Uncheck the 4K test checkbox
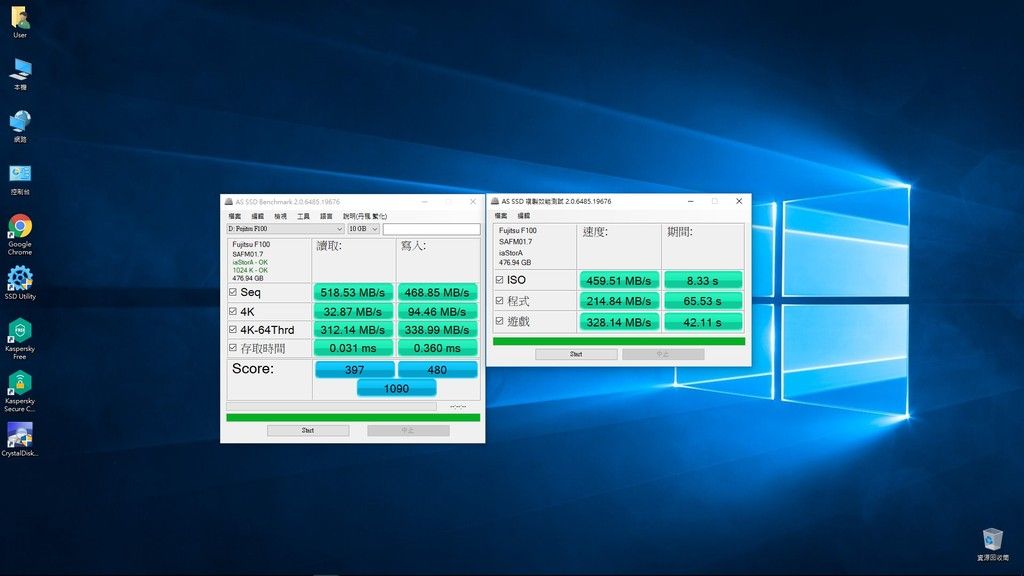1024x576 pixels. click(233, 312)
